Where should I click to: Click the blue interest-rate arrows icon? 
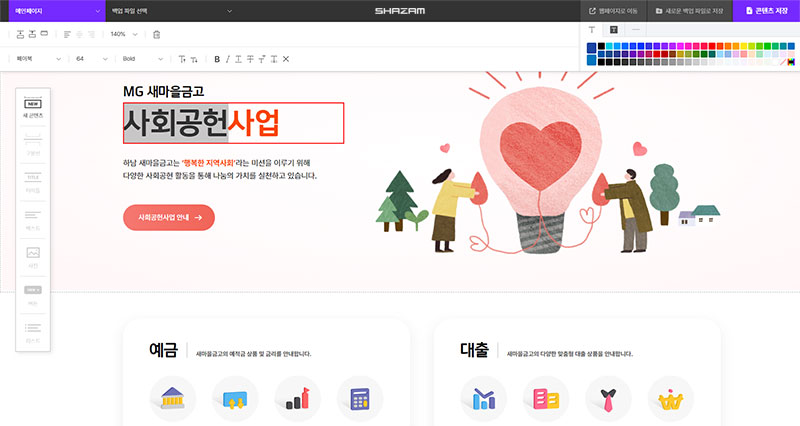(235, 399)
